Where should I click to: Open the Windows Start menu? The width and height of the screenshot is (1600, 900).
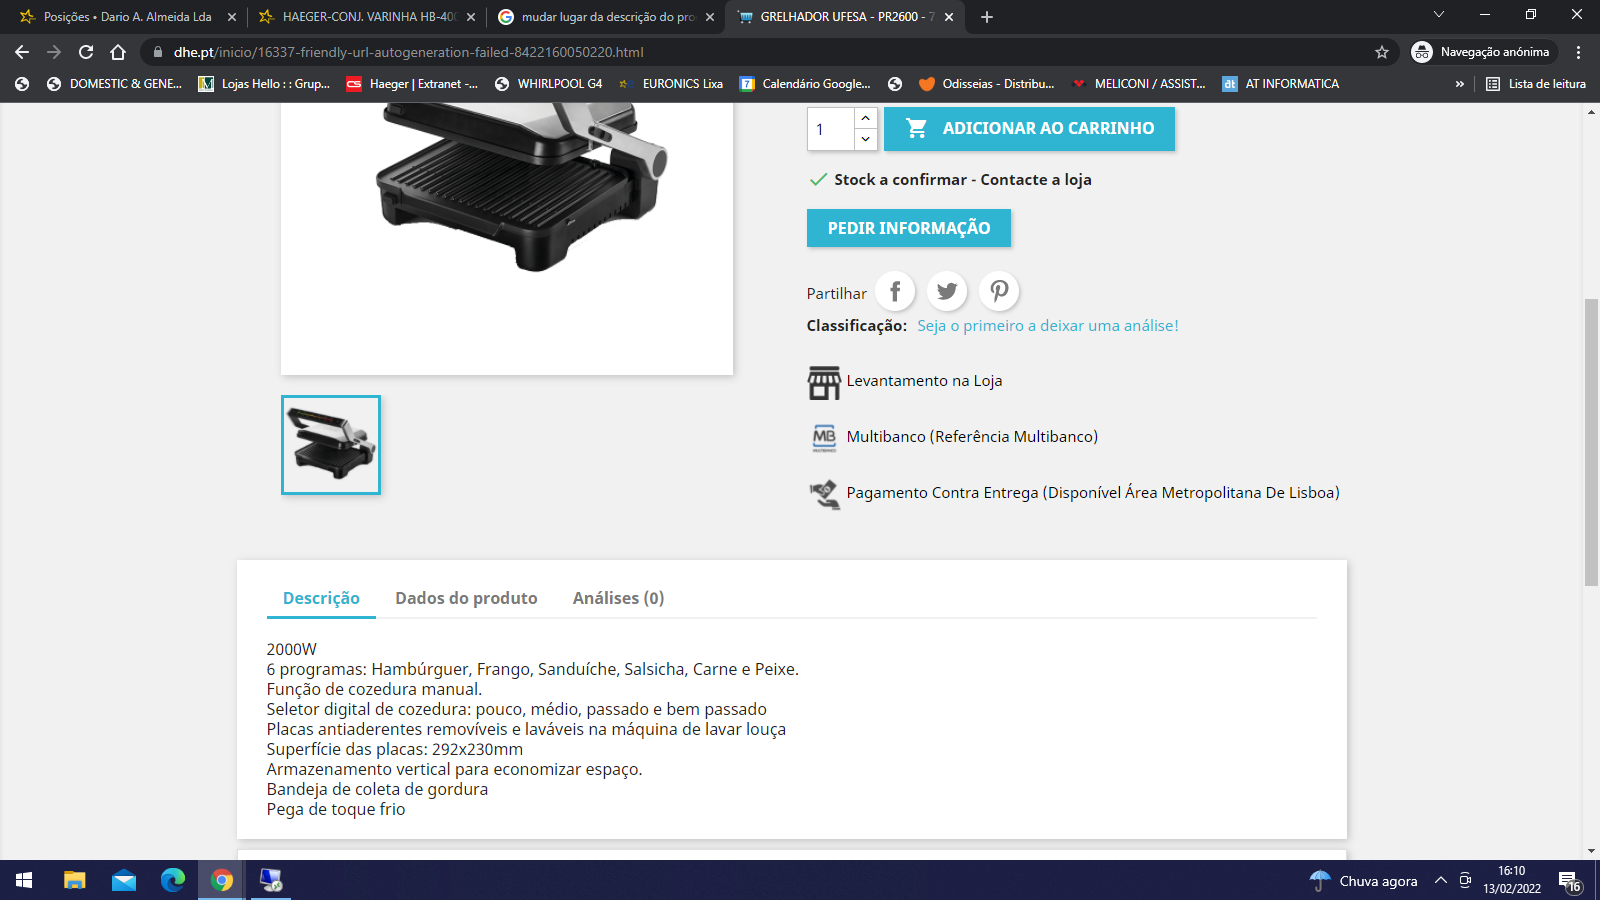24,880
